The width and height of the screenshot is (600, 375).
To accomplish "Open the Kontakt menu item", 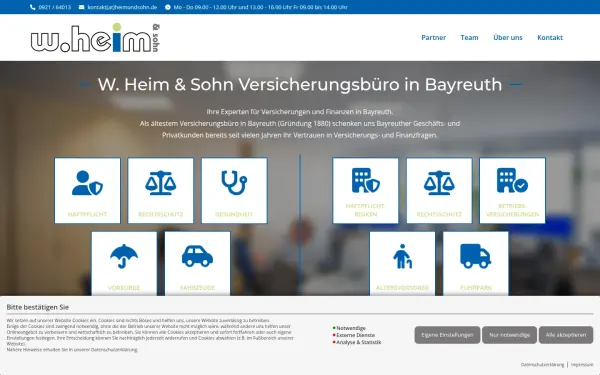I will pyautogui.click(x=550, y=38).
